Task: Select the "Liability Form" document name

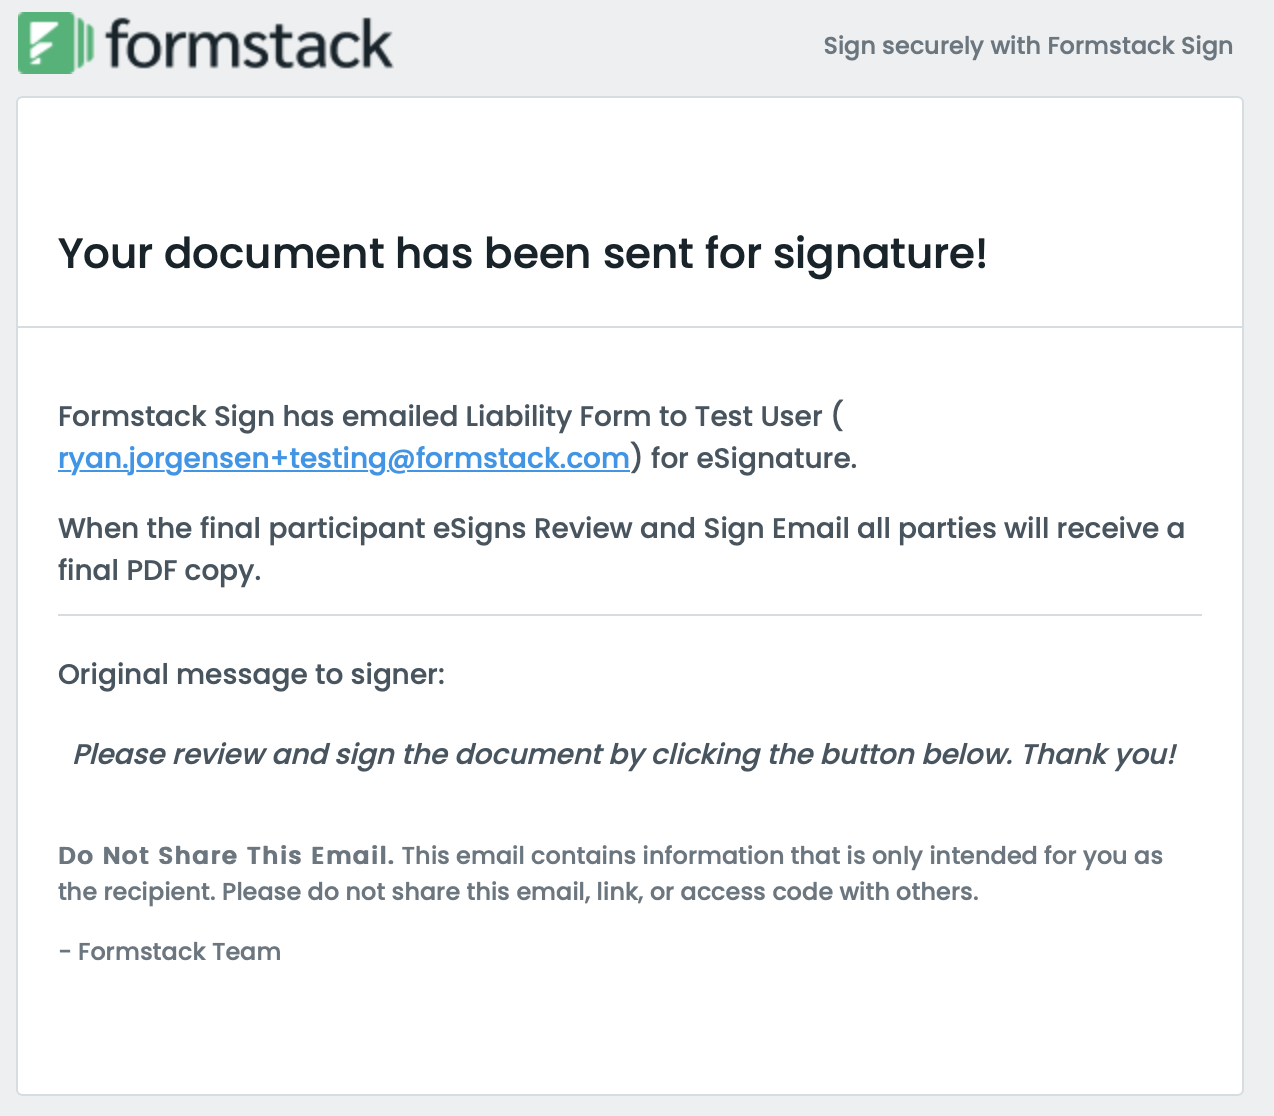Action: pyautogui.click(x=558, y=416)
